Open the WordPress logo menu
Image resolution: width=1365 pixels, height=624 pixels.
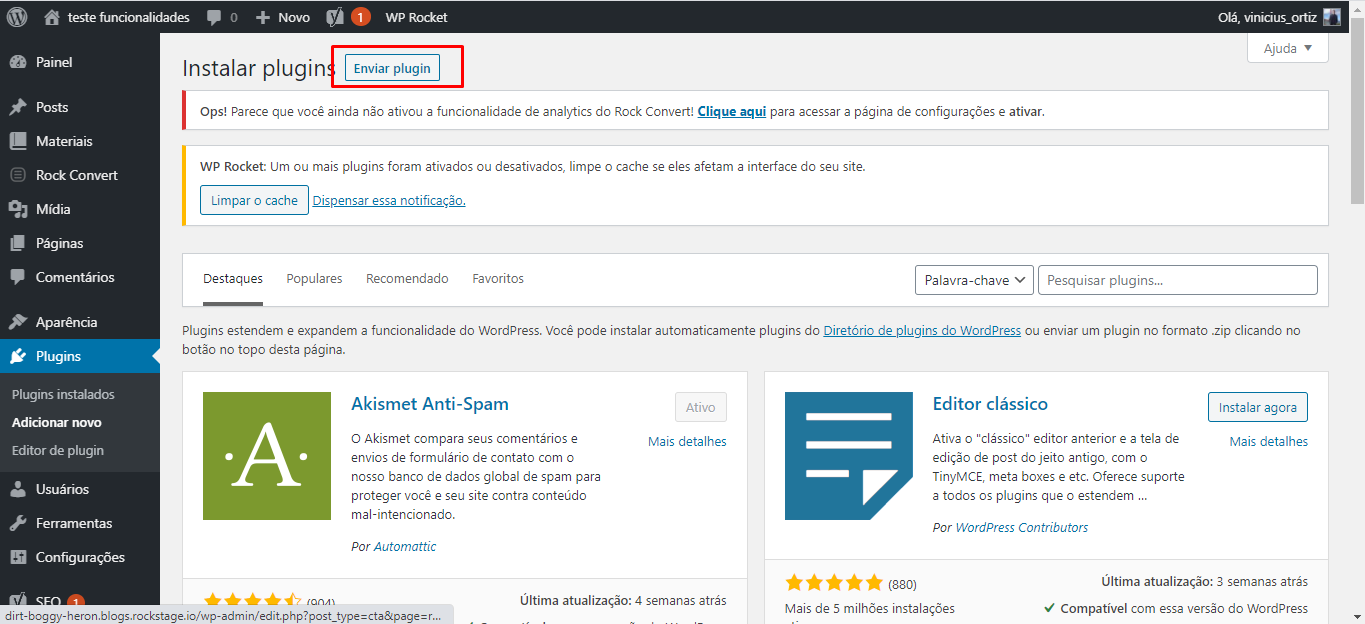coord(17,17)
